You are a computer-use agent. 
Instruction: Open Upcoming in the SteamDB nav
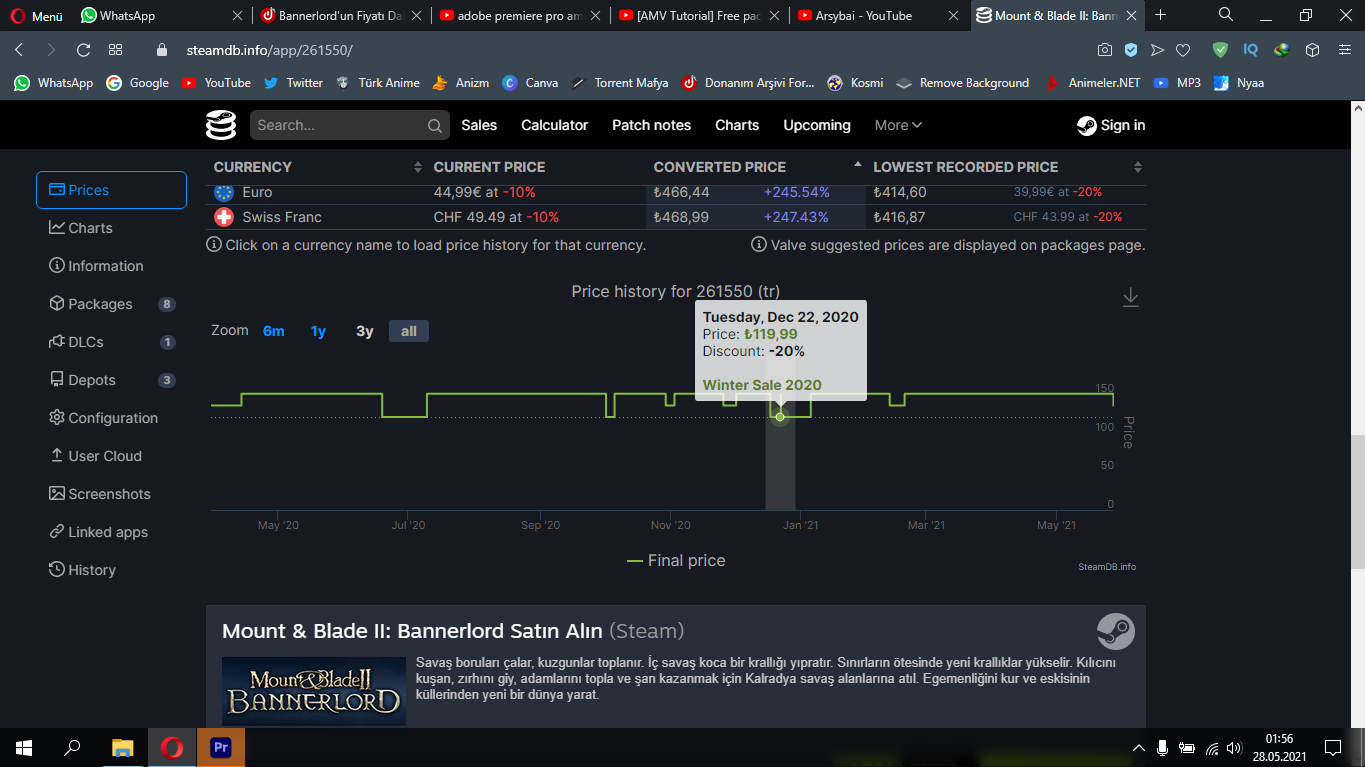(x=817, y=125)
